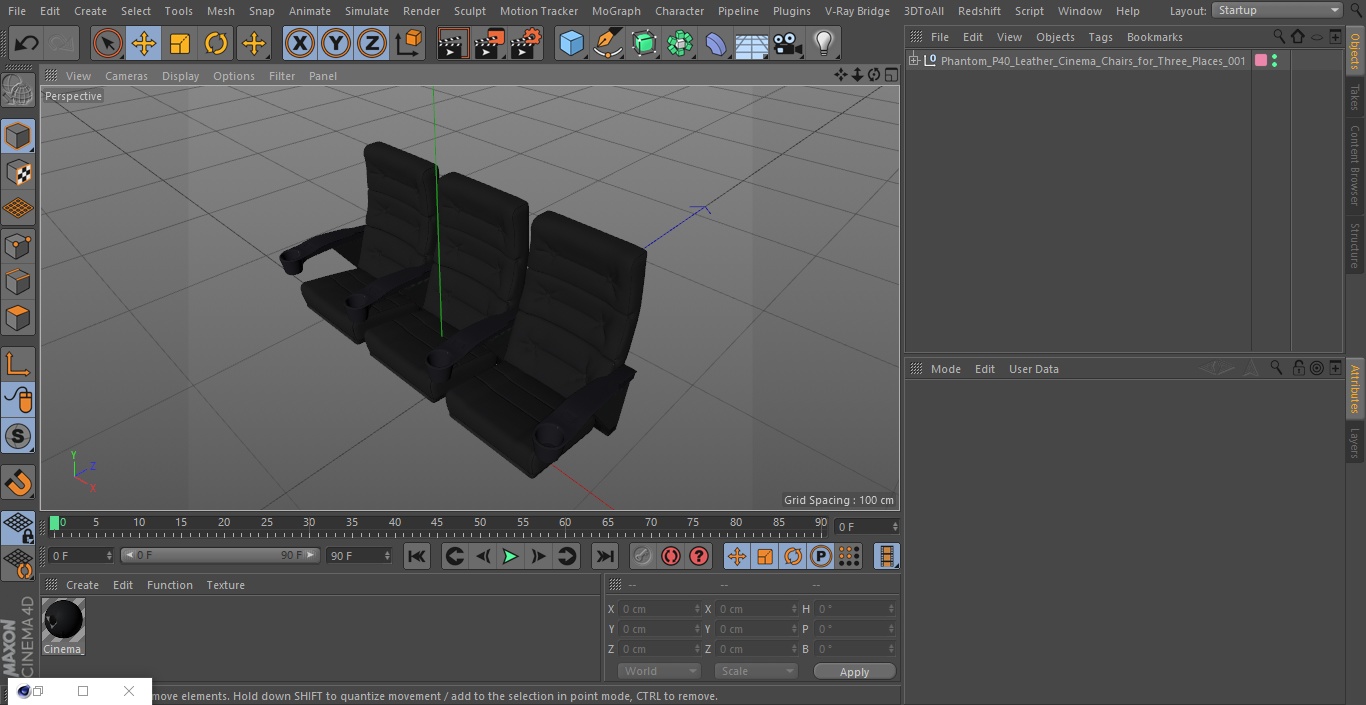Viewport: 1366px width, 705px height.
Task: Toggle position keyframe recording
Action: 737,556
